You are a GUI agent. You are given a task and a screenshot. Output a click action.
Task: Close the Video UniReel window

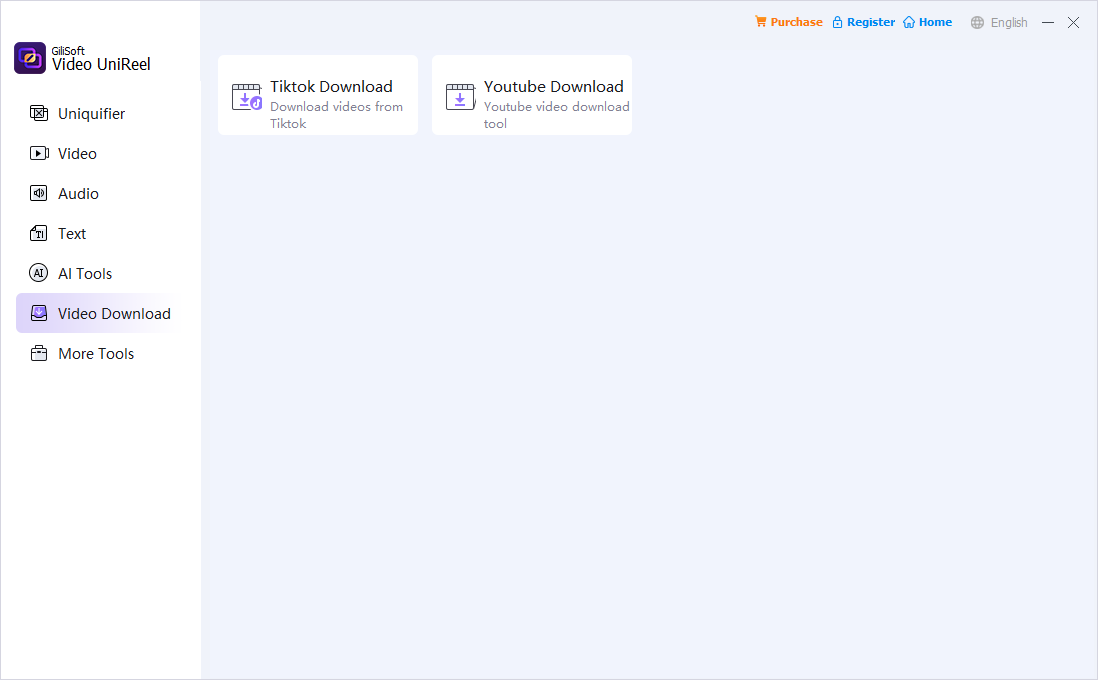(x=1073, y=22)
